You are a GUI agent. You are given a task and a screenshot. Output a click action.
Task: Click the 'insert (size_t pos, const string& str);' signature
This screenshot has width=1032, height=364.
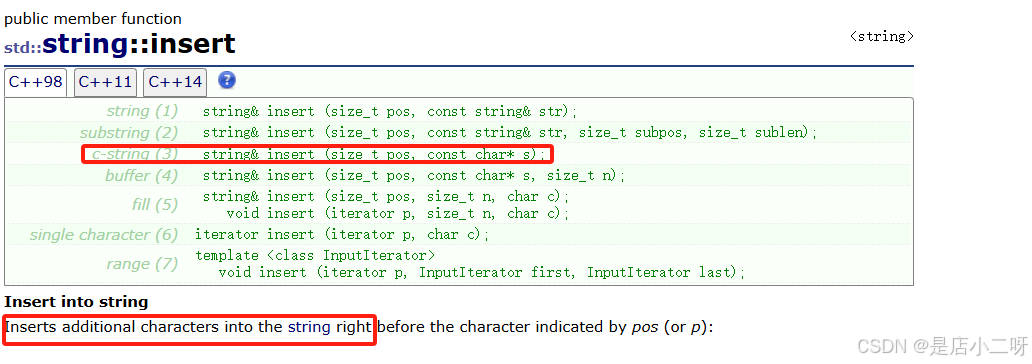tap(390, 111)
